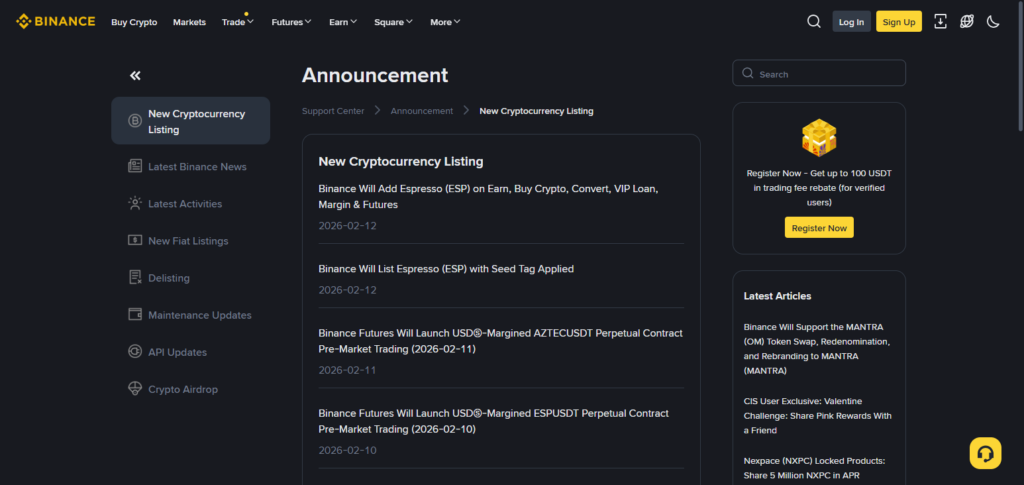Click the Maintenance Updates wallet icon
Image resolution: width=1024 pixels, height=485 pixels.
point(135,315)
